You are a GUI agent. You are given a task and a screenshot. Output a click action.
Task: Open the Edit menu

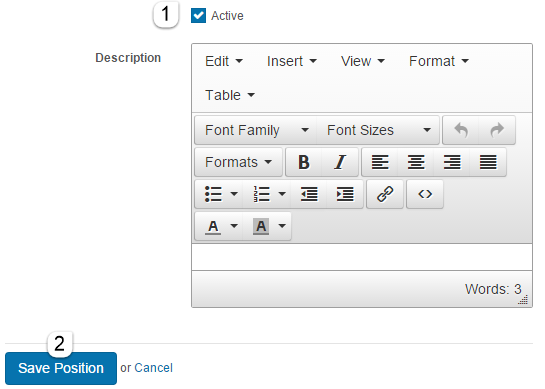point(223,62)
